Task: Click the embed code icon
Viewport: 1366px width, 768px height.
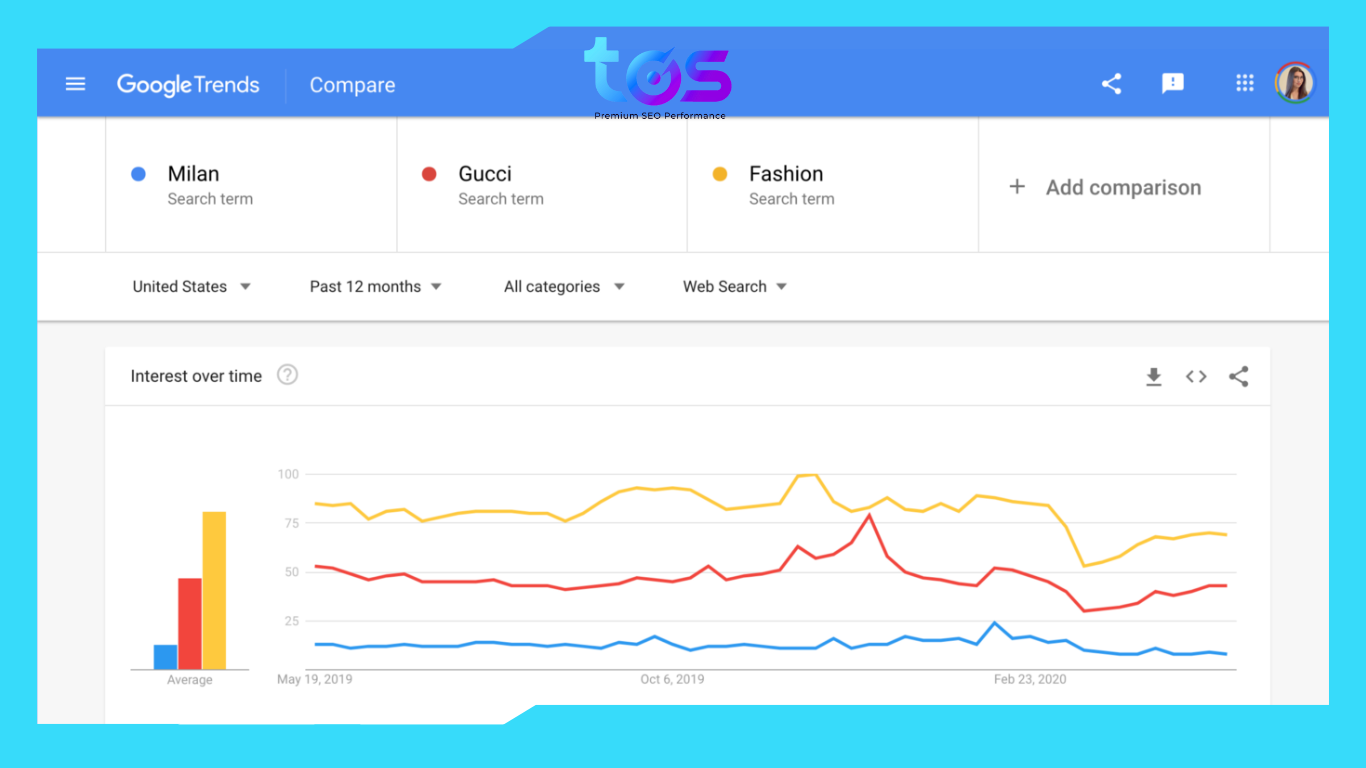Action: coord(1196,377)
